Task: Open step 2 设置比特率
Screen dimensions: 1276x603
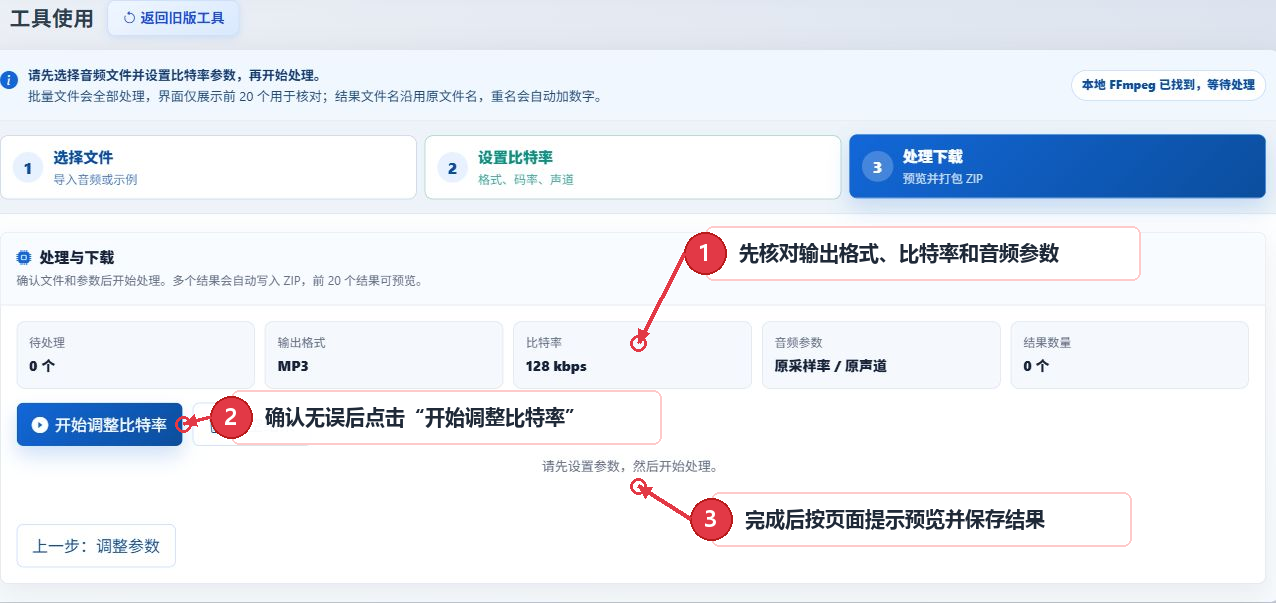Action: [x=632, y=167]
